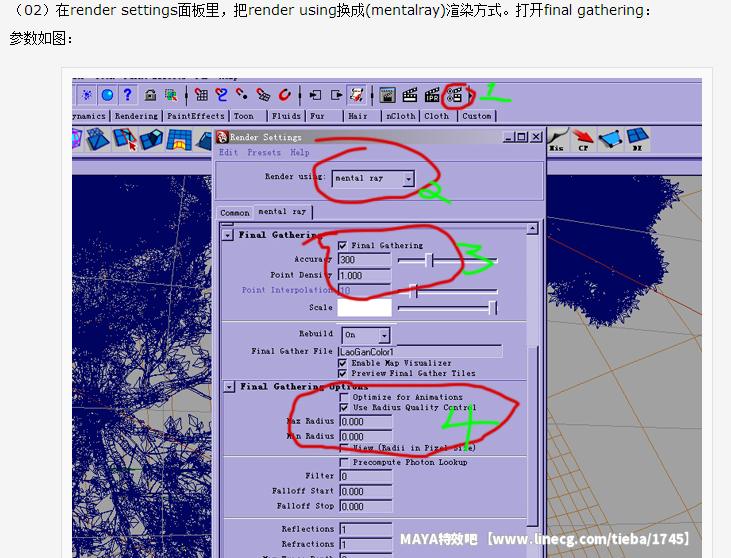Click the blue sphere selection mask icon
Image resolution: width=731 pixels, height=558 pixels.
[107, 95]
